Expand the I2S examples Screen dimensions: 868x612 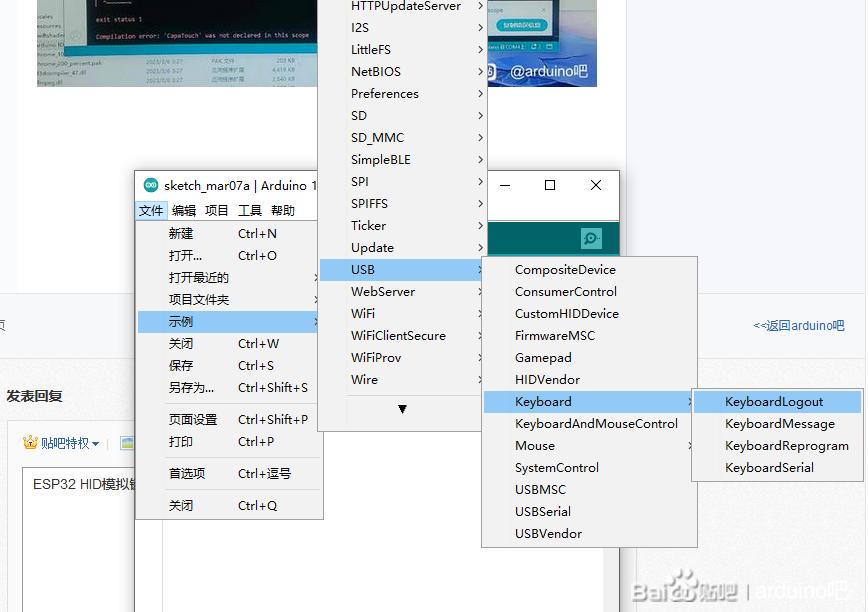click(x=403, y=28)
